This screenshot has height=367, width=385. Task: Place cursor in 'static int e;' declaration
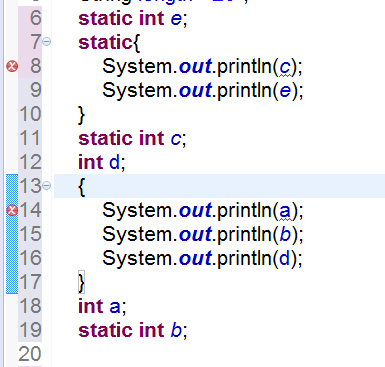pos(133,18)
